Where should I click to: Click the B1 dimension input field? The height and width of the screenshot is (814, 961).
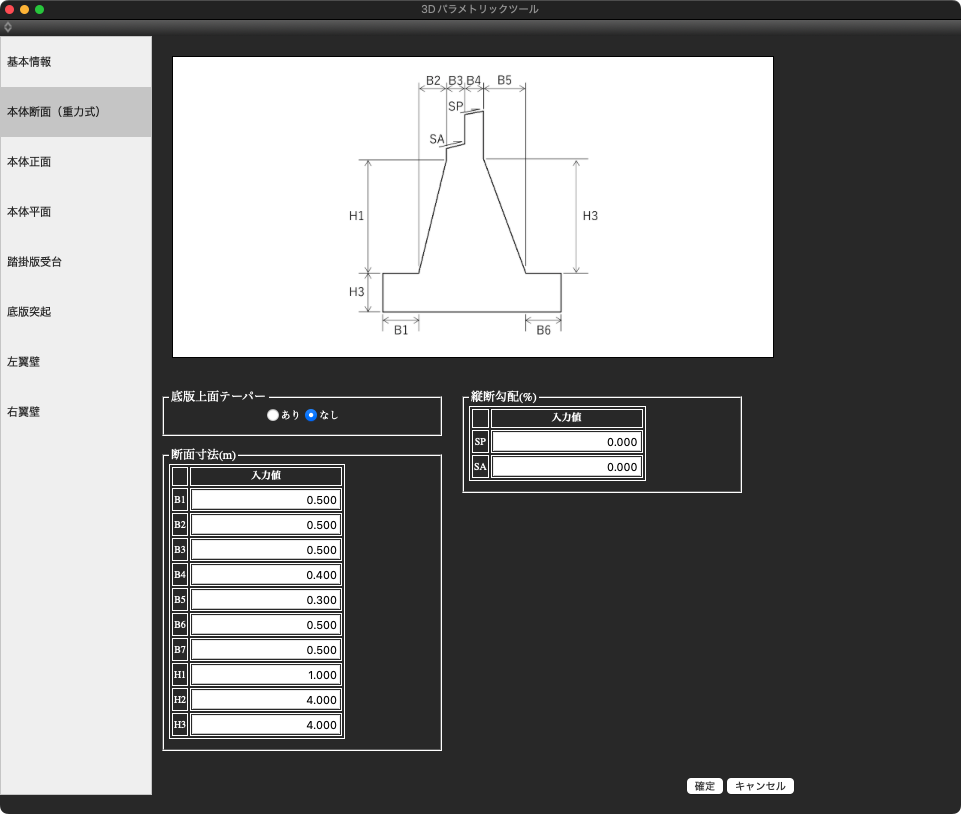266,500
